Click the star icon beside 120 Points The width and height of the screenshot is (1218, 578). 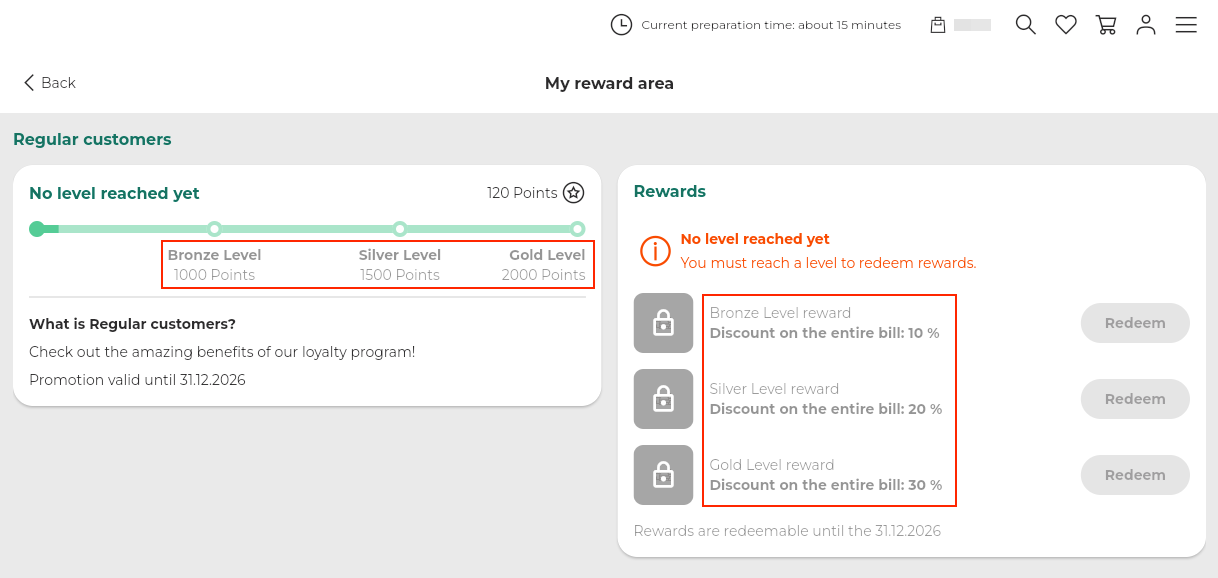573,193
